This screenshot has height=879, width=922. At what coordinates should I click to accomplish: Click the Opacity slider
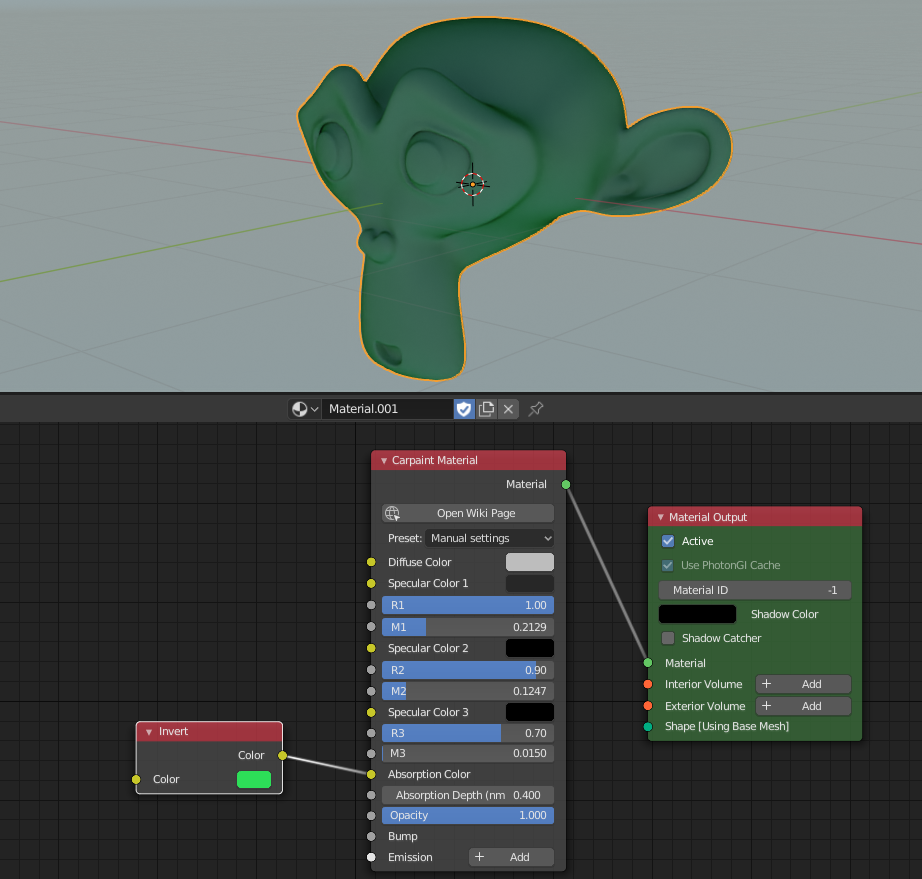pos(467,815)
